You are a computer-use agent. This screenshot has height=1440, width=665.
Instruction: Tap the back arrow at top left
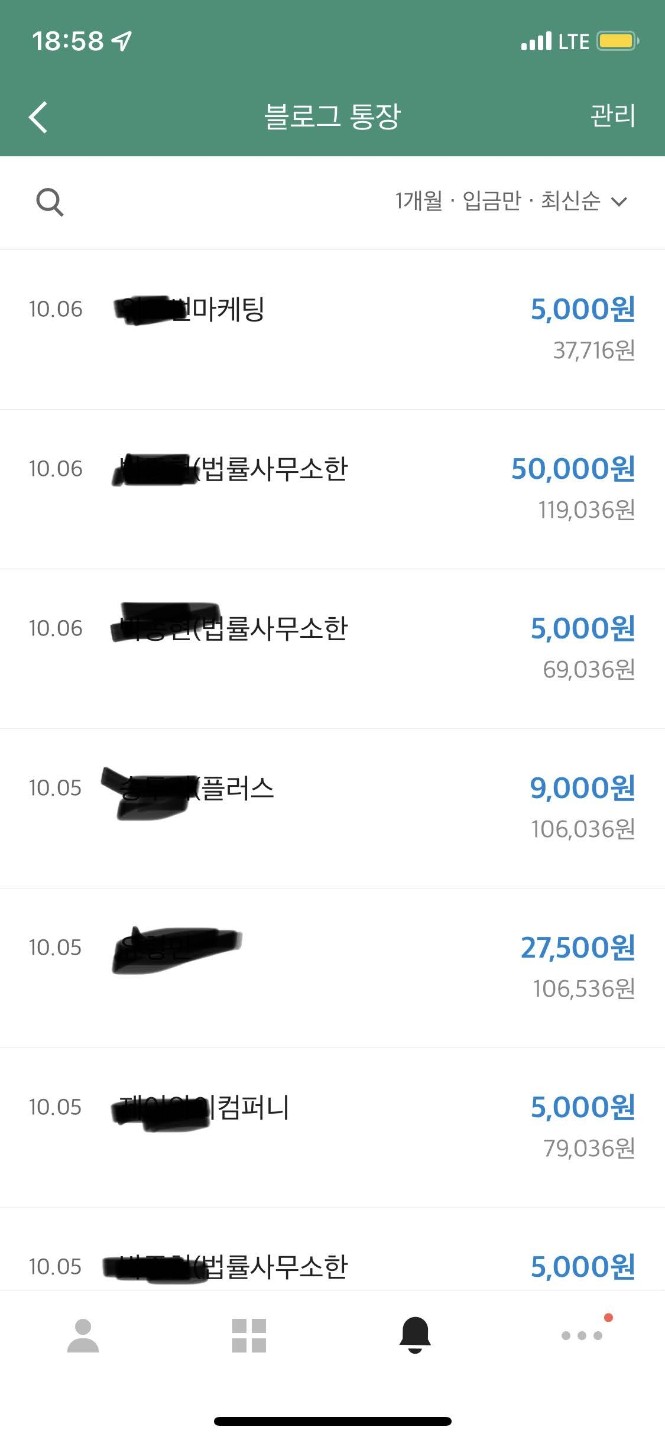(37, 116)
